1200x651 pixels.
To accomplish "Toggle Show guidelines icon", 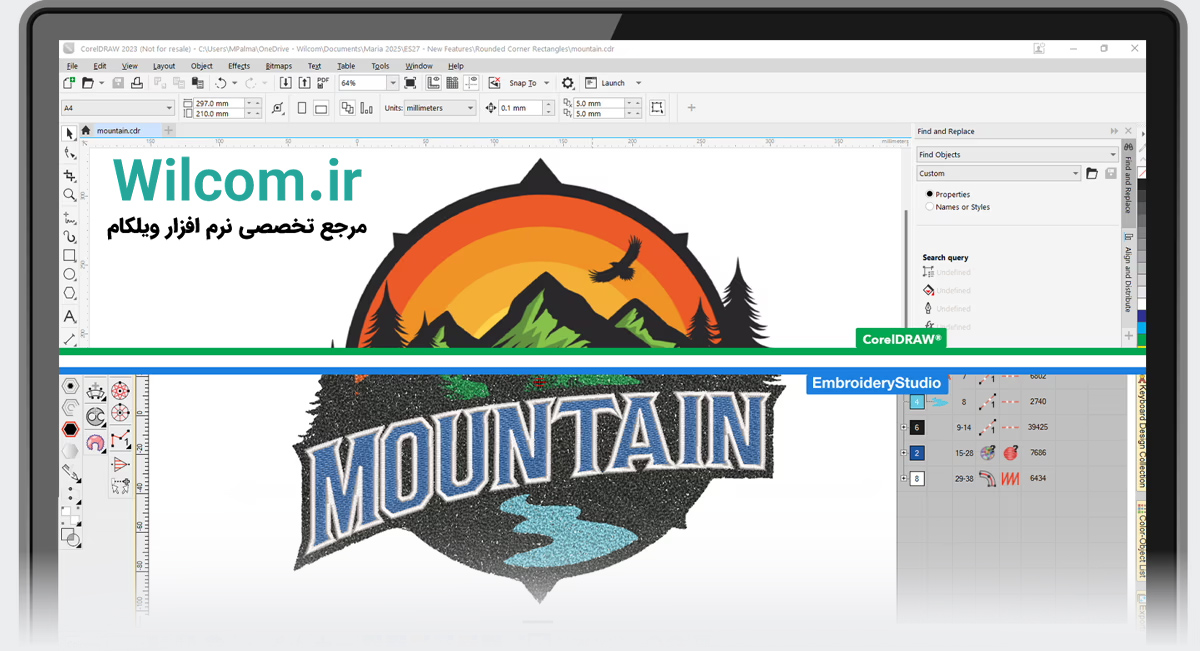I will (x=471, y=83).
